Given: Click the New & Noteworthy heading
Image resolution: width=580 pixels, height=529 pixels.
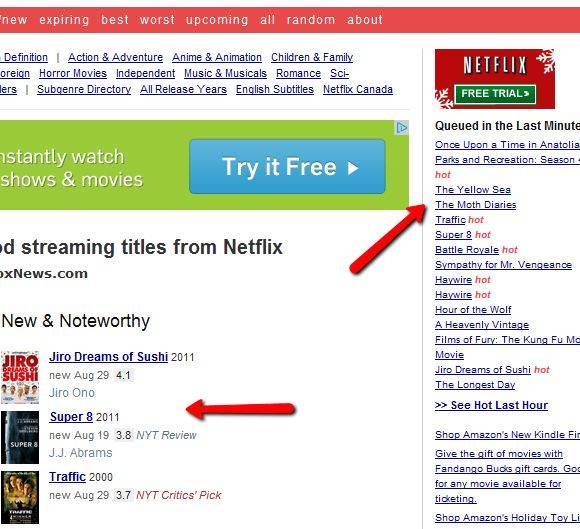Looking at the screenshot, I should [75, 321].
